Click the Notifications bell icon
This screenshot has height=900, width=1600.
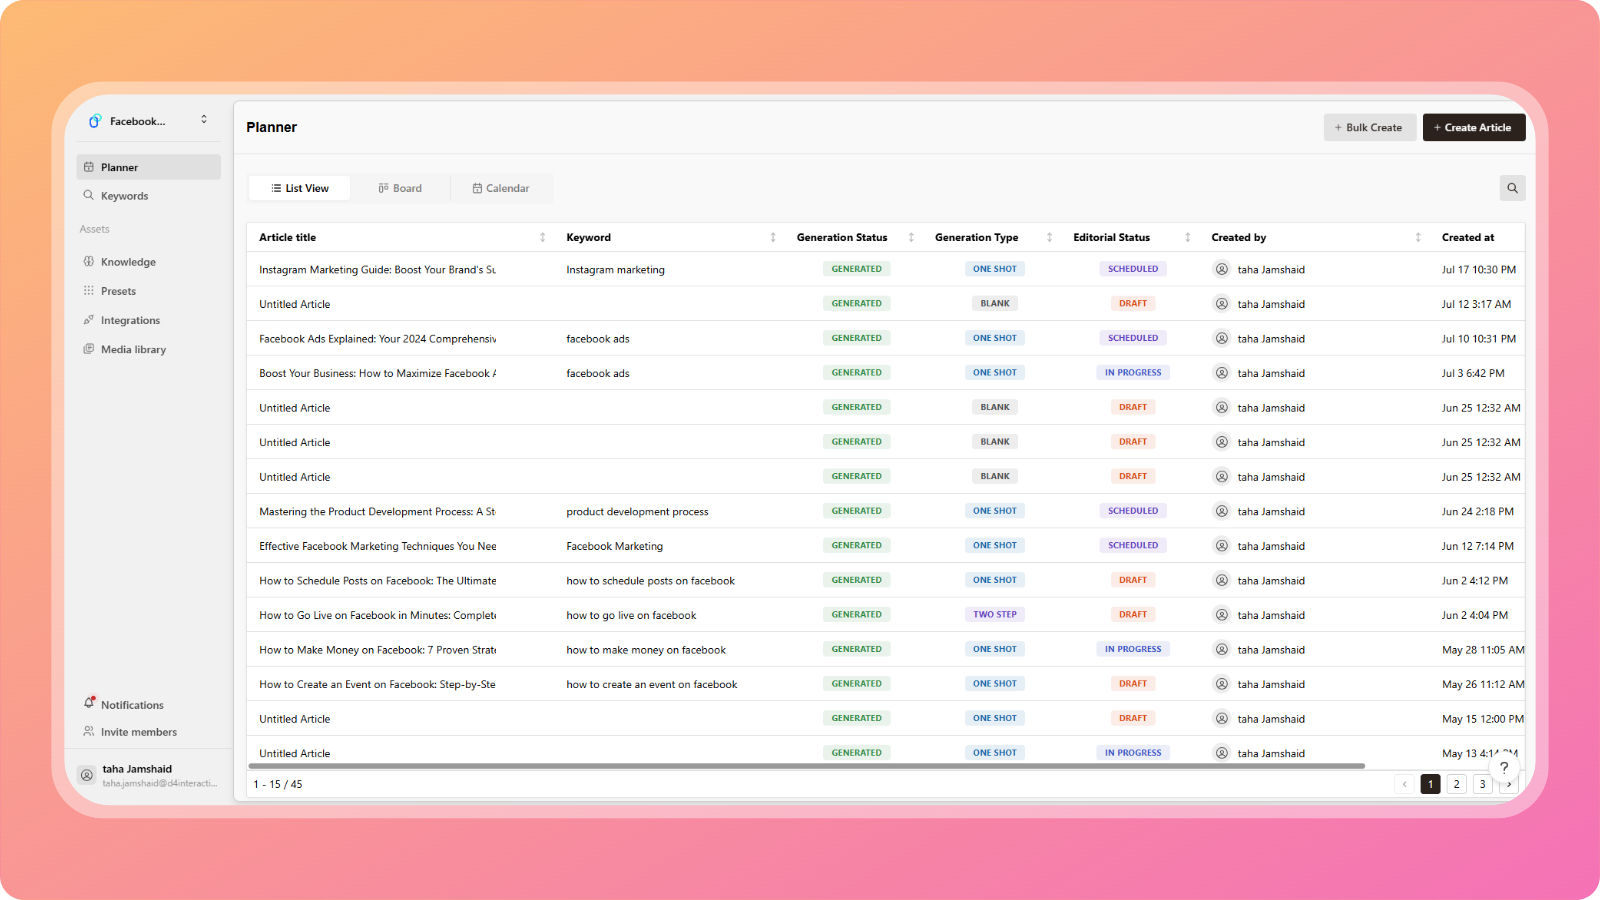(x=89, y=704)
